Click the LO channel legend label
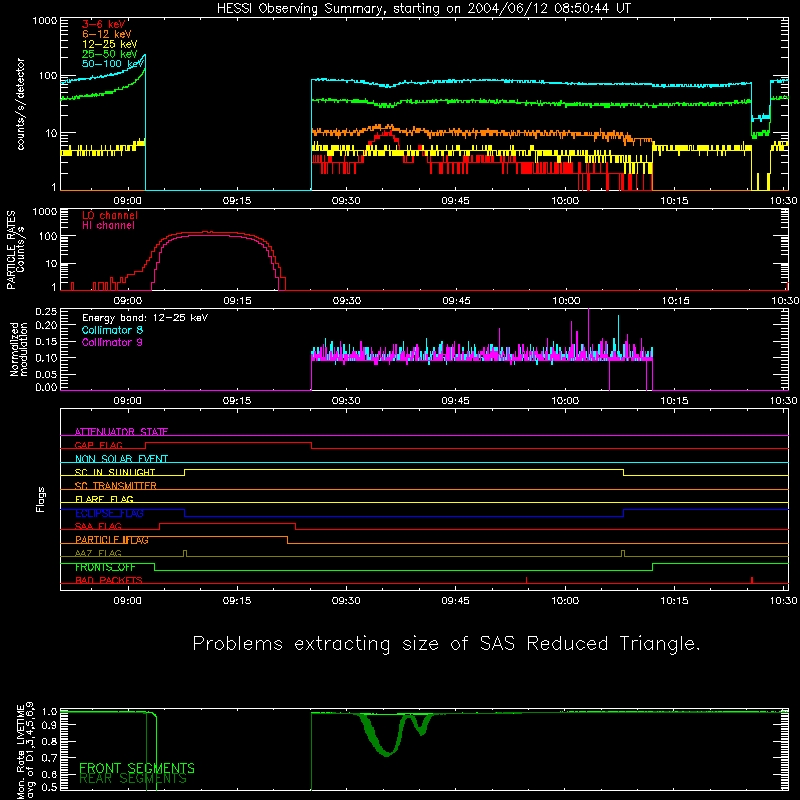 pos(110,215)
